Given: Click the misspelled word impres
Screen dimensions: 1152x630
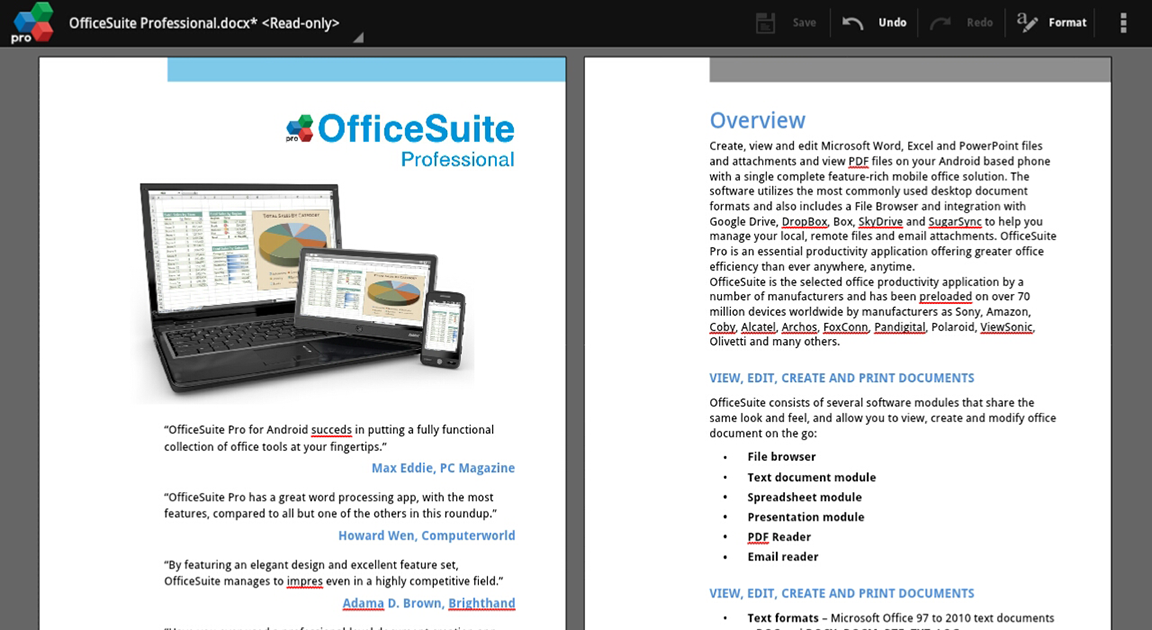Looking at the screenshot, I should coord(305,581).
